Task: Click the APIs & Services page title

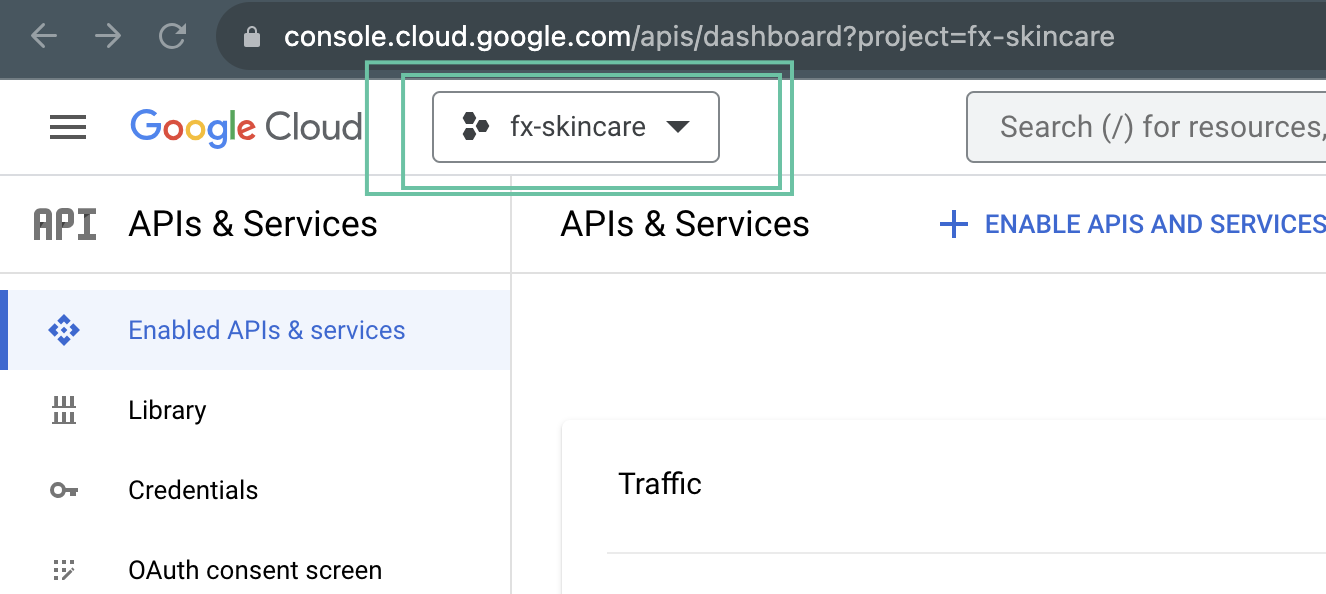Action: click(x=685, y=224)
